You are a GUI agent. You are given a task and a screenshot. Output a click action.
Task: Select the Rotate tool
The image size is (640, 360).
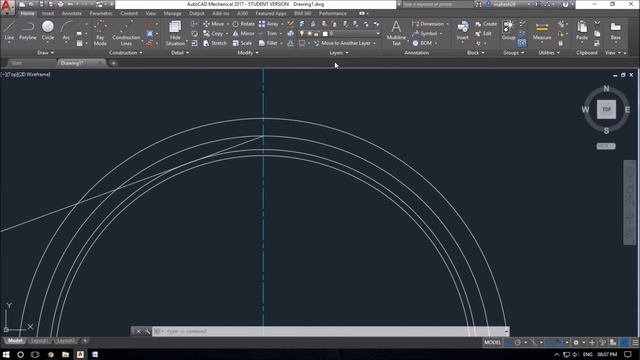243,24
